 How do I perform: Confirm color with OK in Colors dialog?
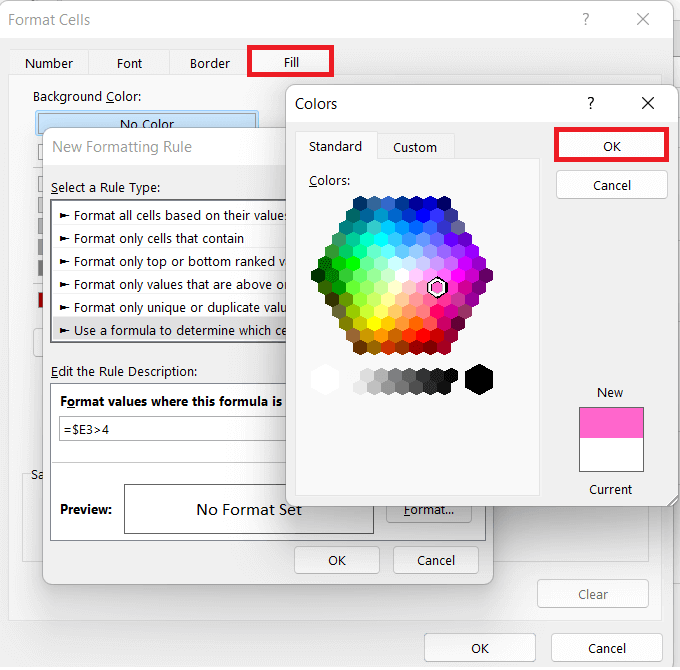point(611,146)
